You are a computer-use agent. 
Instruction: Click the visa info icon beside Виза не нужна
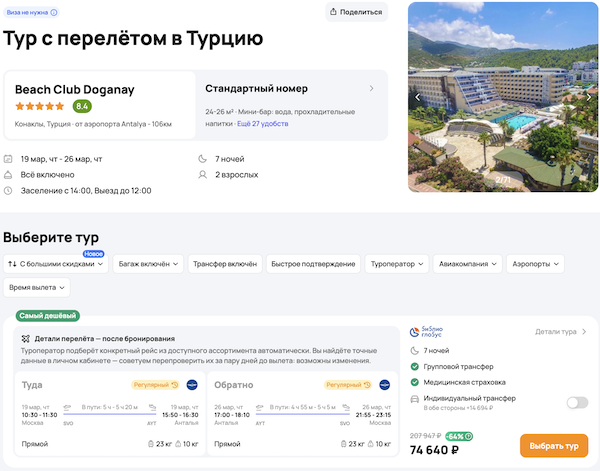pos(53,13)
